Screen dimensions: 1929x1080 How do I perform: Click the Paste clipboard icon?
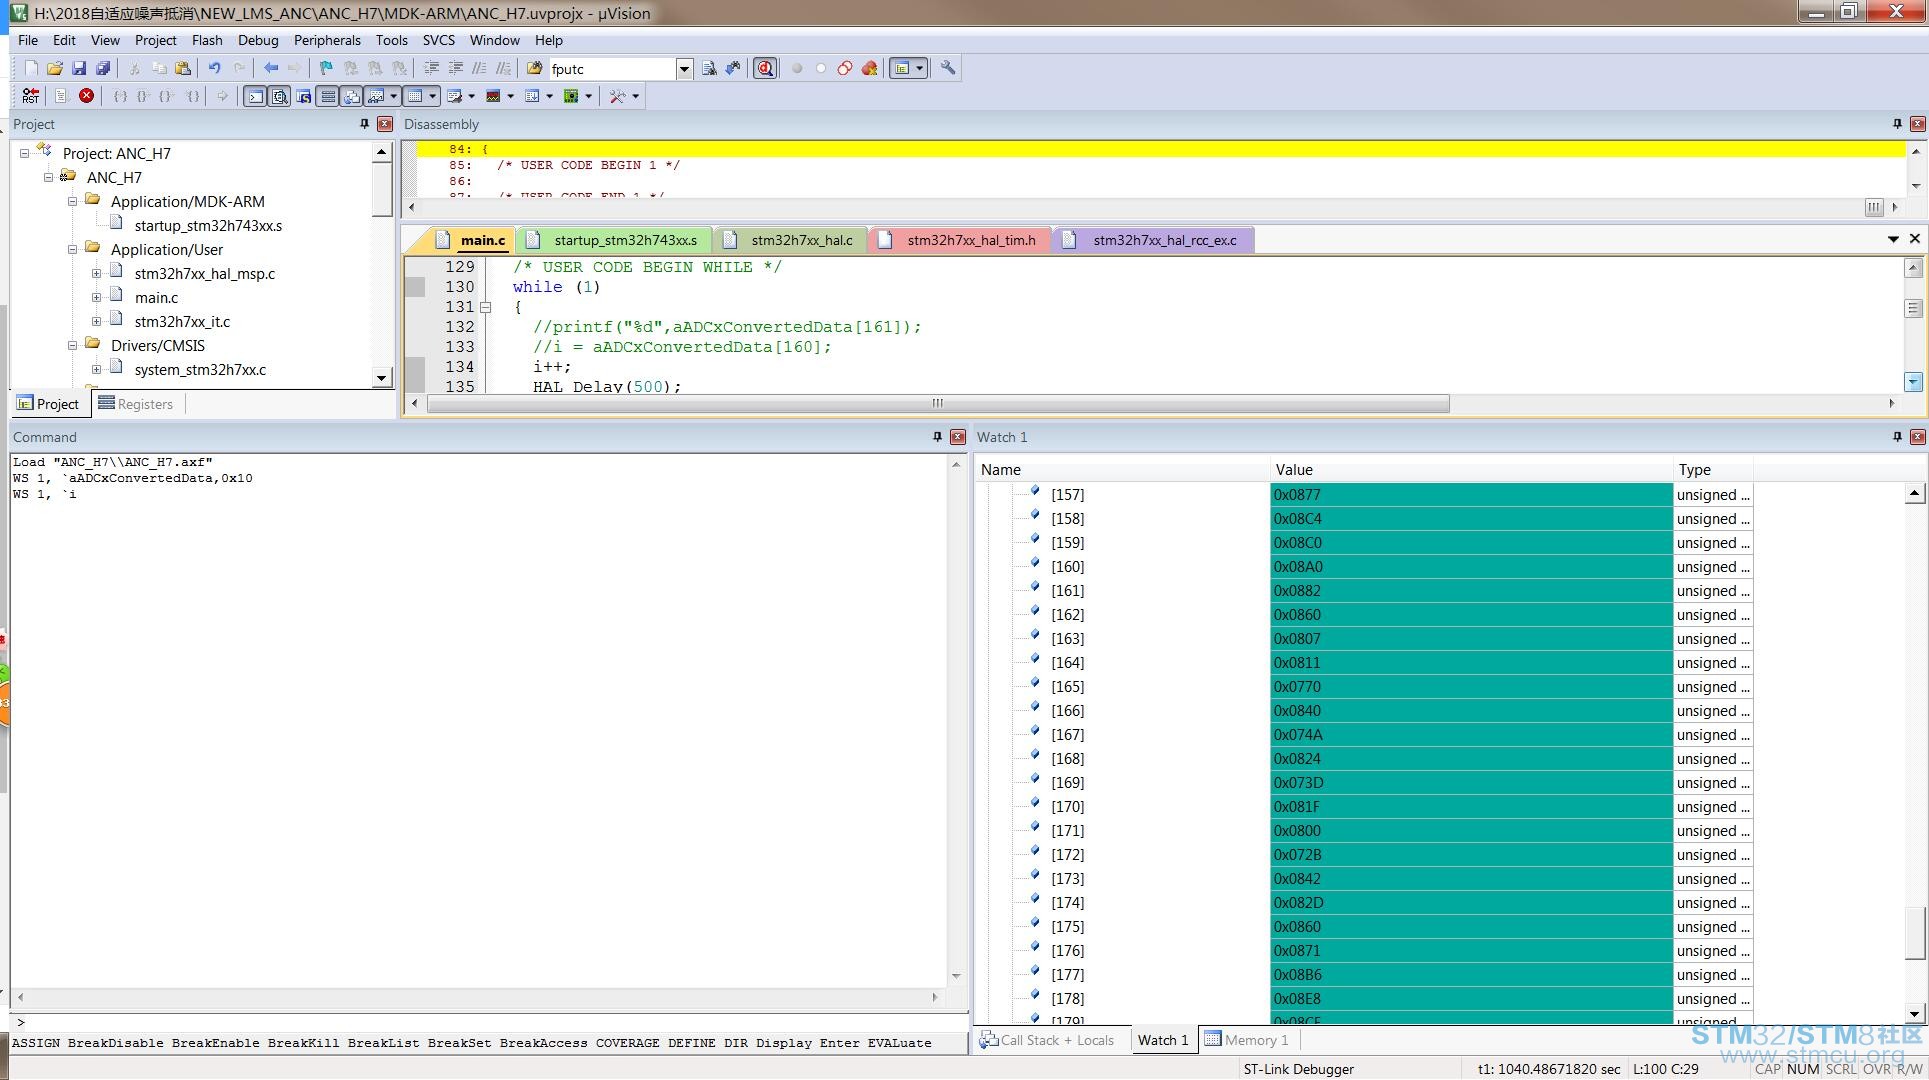point(183,68)
